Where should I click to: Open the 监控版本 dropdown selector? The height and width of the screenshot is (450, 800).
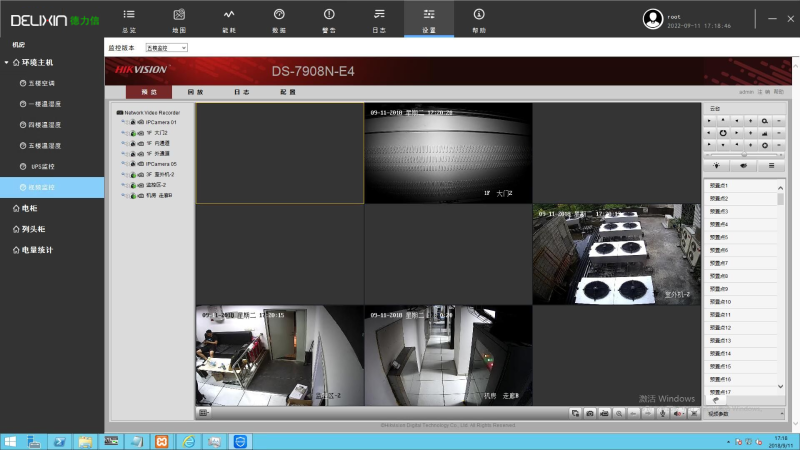166,47
